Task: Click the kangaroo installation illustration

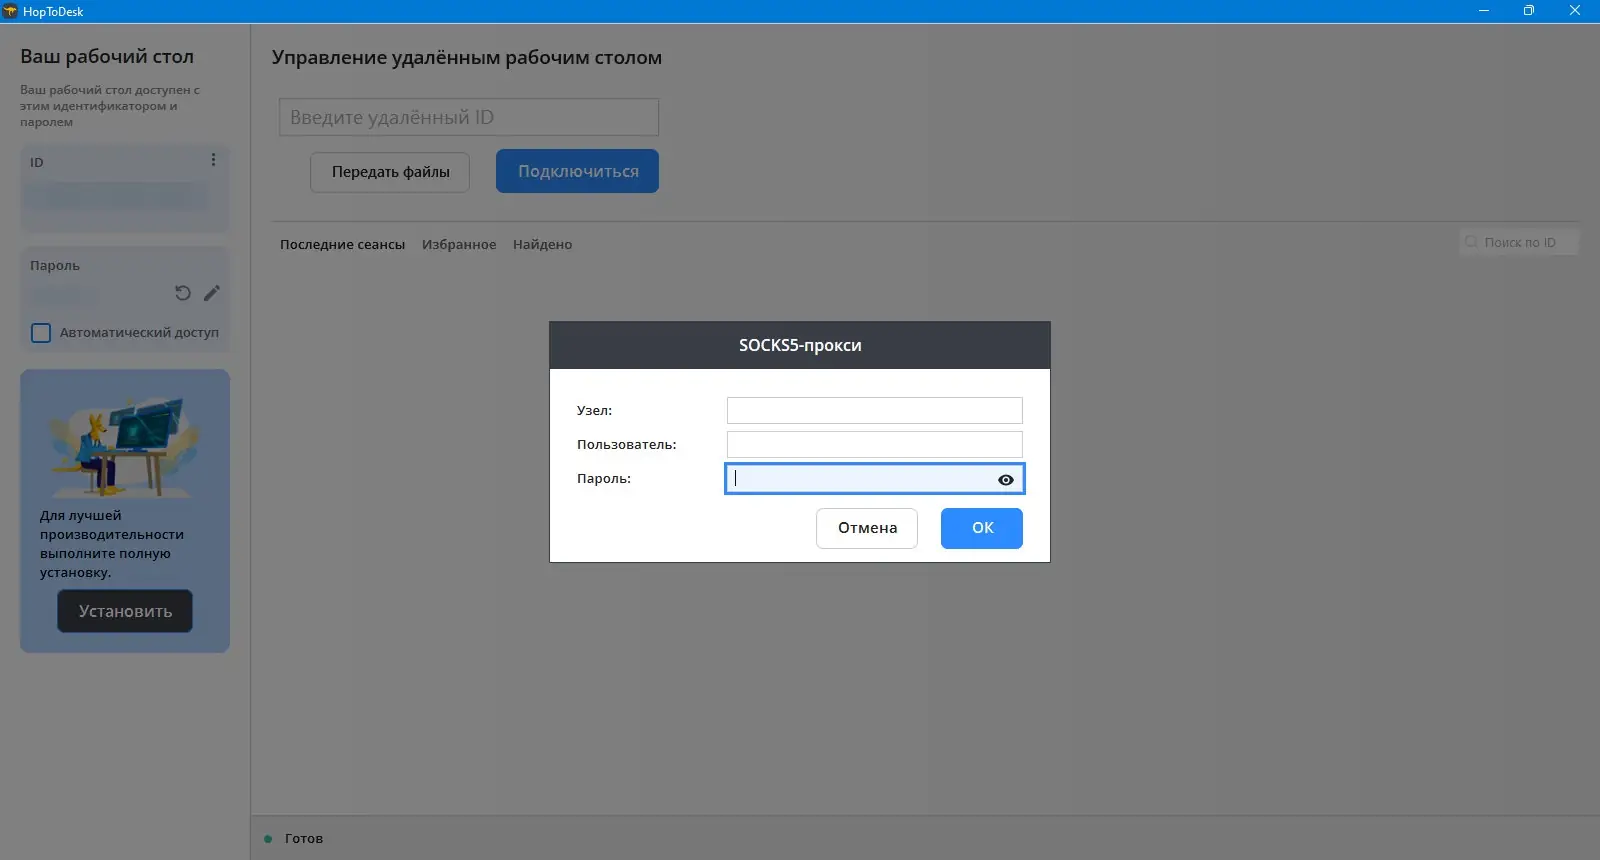Action: tap(125, 444)
